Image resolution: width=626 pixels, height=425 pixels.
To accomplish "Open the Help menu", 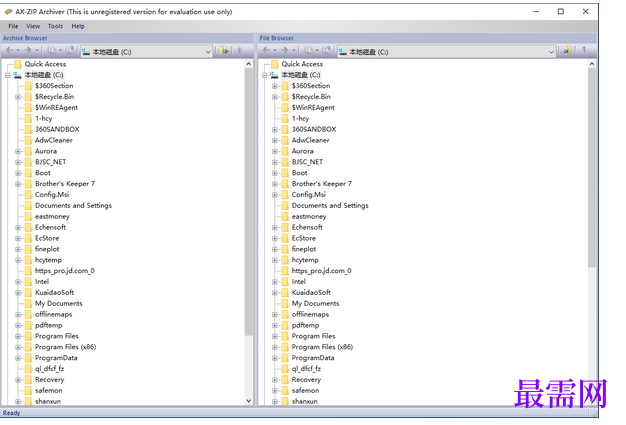I will click(78, 26).
